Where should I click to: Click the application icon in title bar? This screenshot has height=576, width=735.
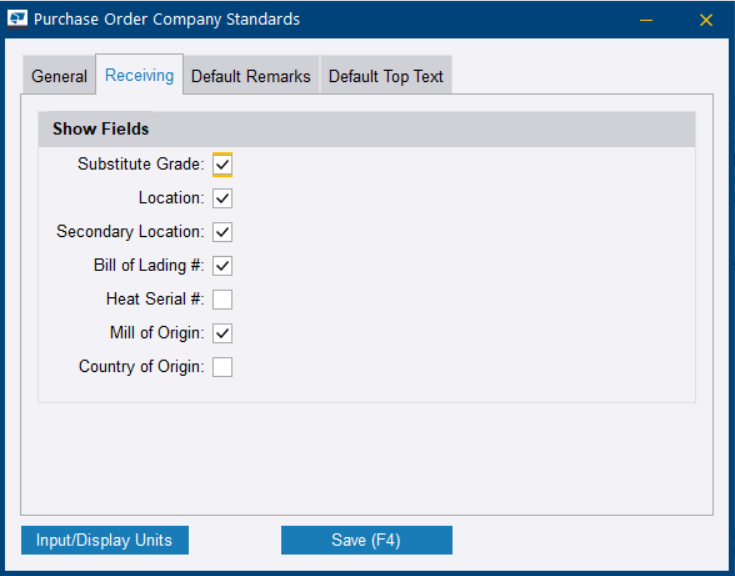[x=18, y=19]
